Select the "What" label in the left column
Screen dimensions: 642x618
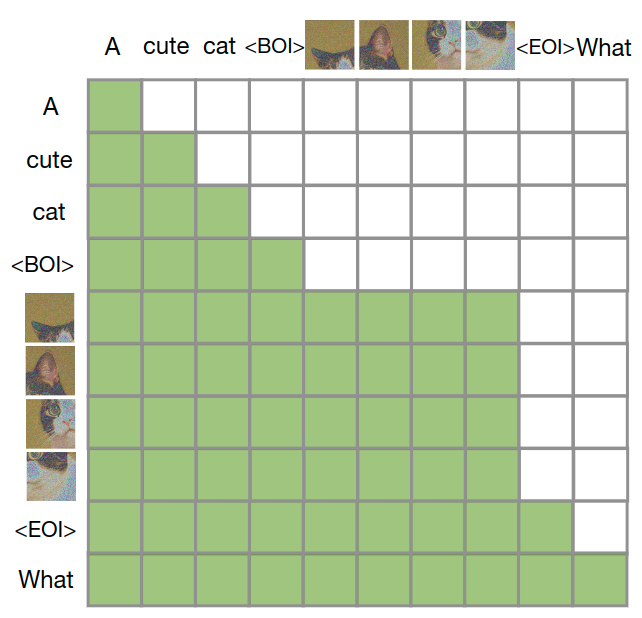[46, 579]
